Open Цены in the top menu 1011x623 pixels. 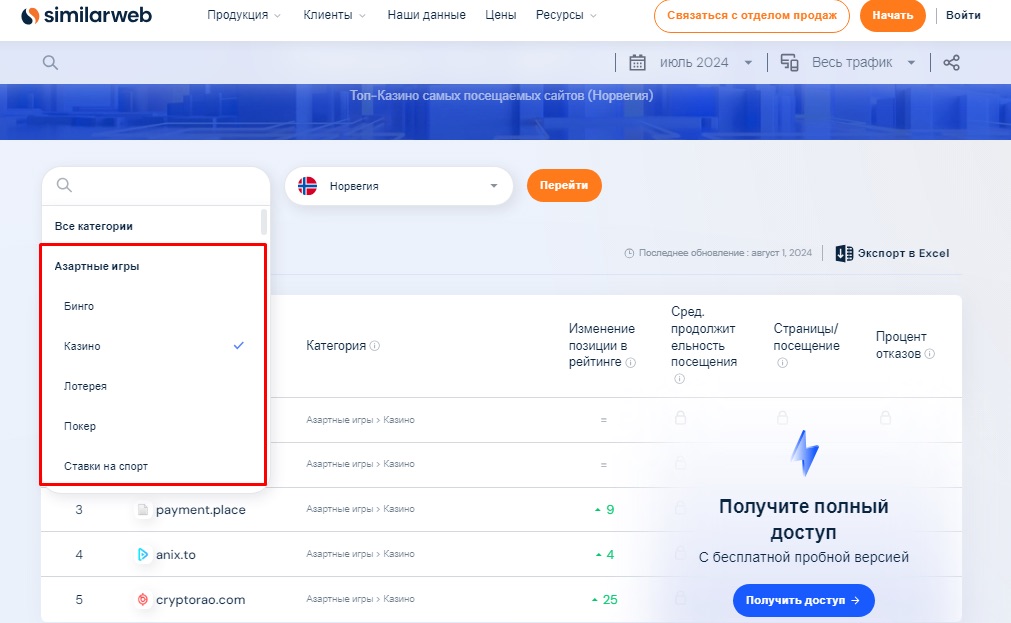point(500,15)
